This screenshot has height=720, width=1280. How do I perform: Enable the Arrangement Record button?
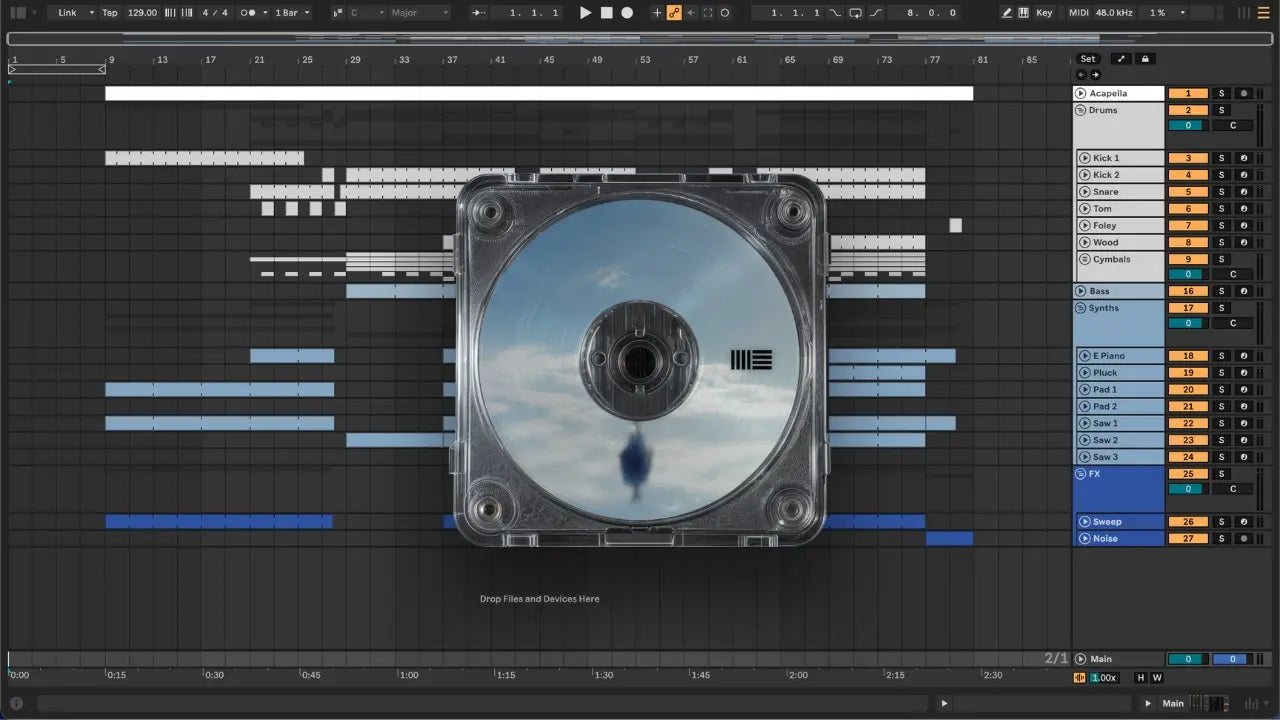pyautogui.click(x=627, y=13)
